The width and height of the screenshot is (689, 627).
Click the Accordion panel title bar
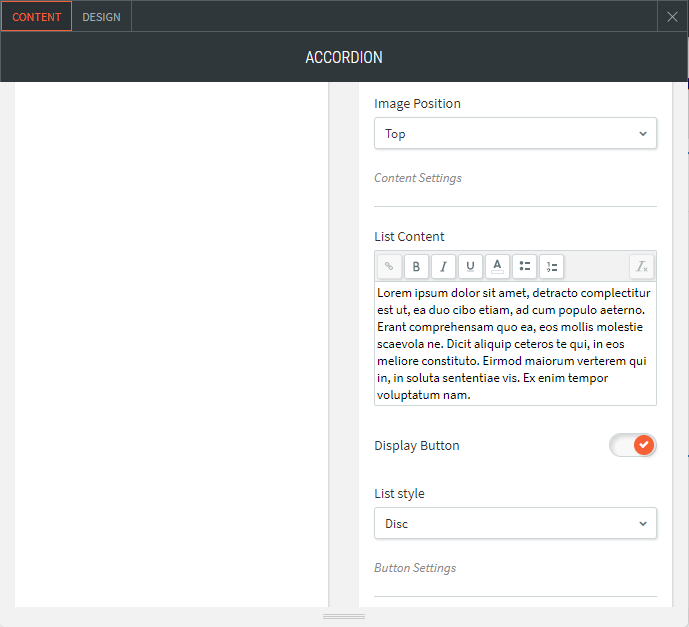click(x=344, y=58)
